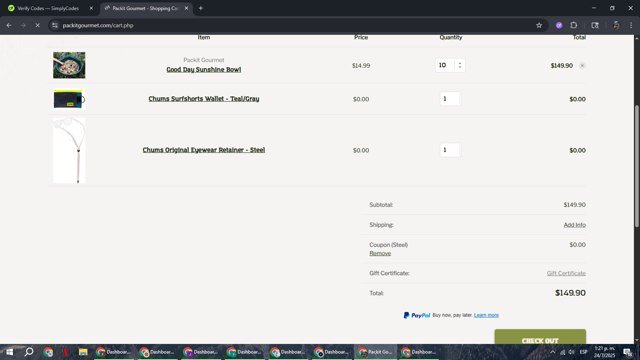640x360 pixels.
Task: Click the red app icon in taskbar
Action: [x=66, y=352]
